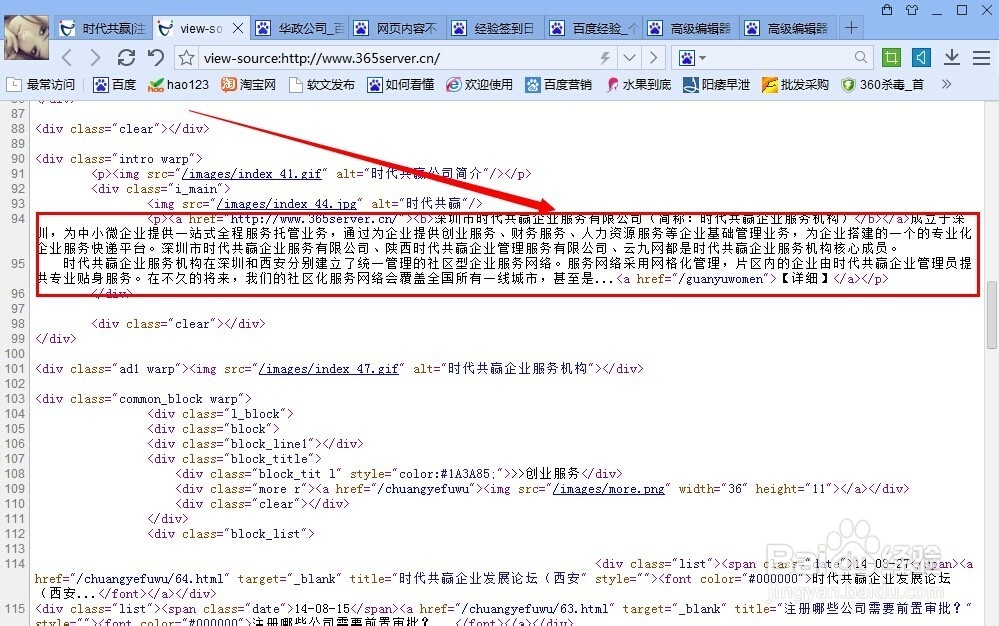999x626 pixels.
Task: Switch to the 百度经验 tab
Action: coord(594,28)
